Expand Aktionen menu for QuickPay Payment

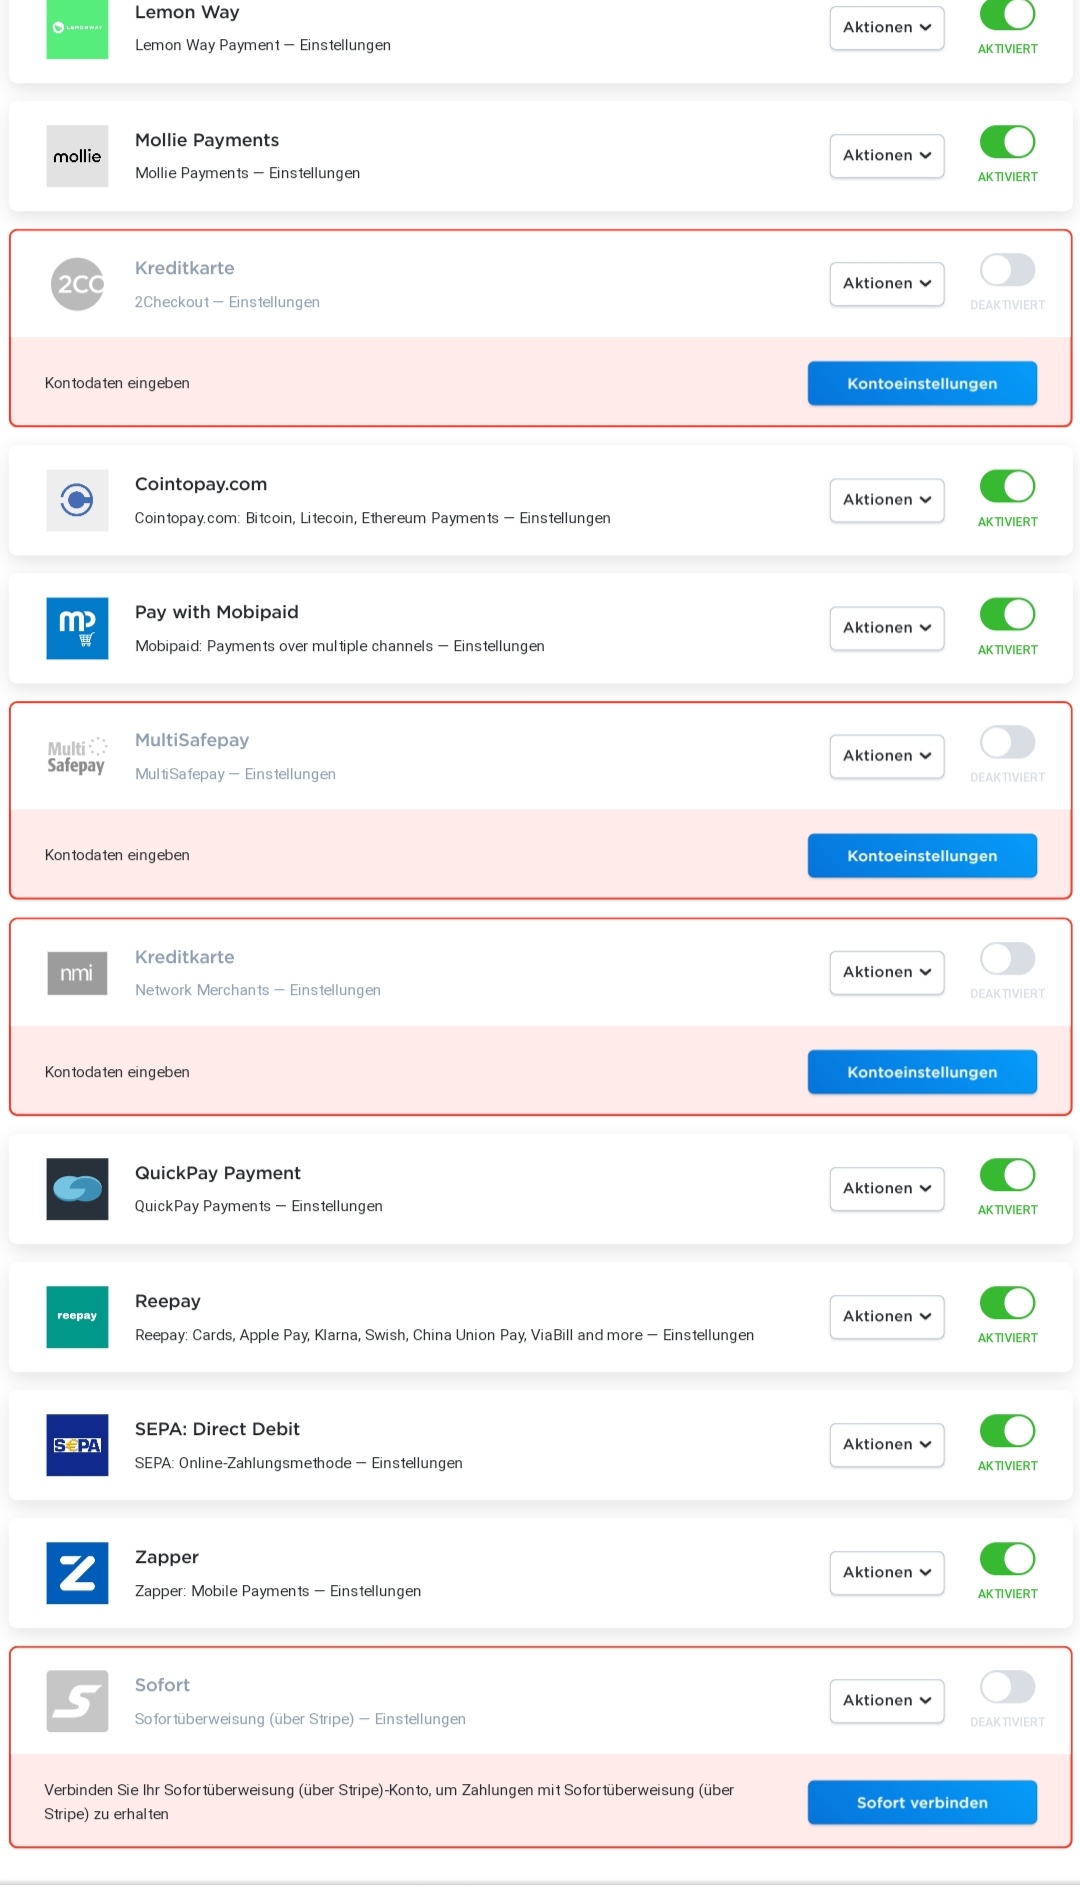886,1188
